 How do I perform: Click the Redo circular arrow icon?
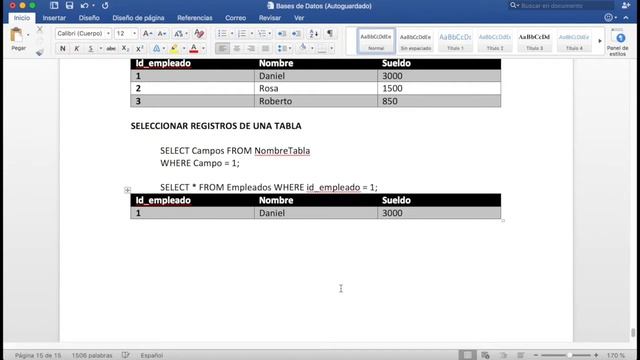[x=105, y=6]
